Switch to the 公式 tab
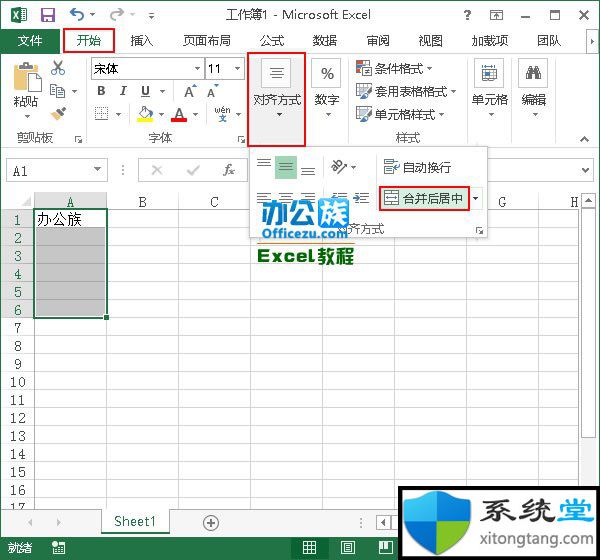Image resolution: width=600 pixels, height=560 pixels. (272, 40)
